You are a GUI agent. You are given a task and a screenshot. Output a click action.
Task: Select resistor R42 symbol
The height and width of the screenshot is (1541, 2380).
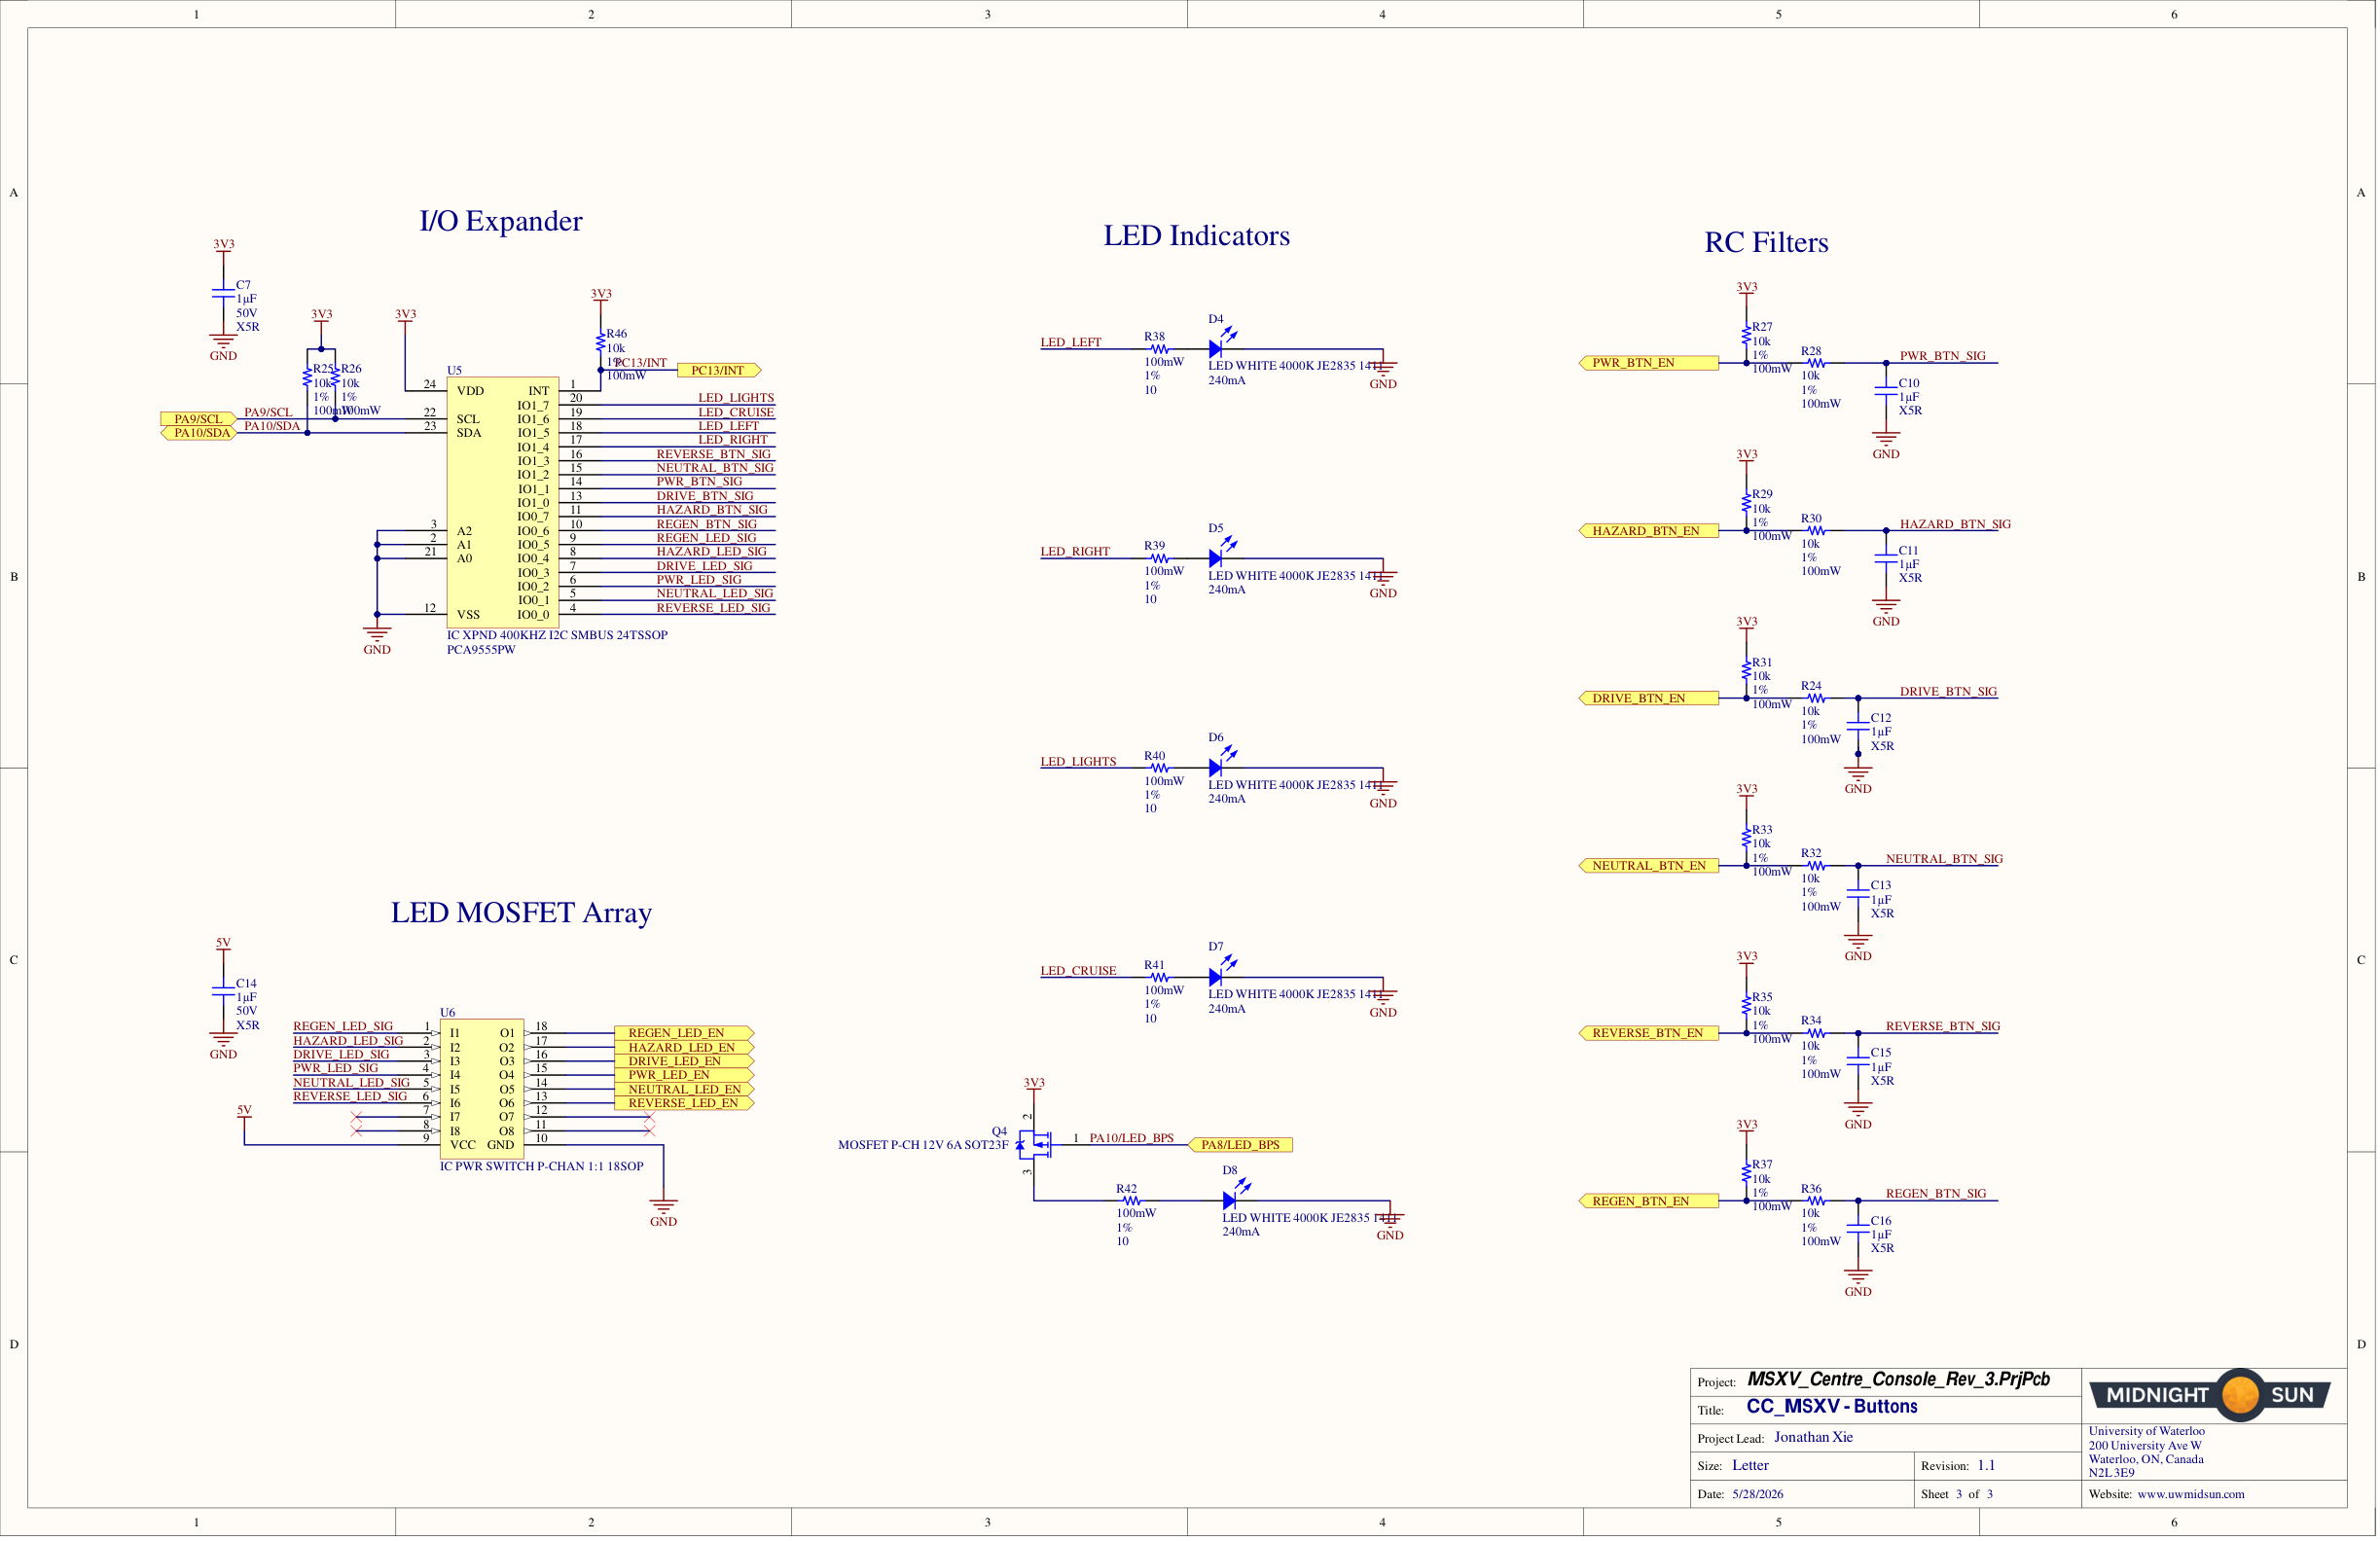[1130, 1201]
